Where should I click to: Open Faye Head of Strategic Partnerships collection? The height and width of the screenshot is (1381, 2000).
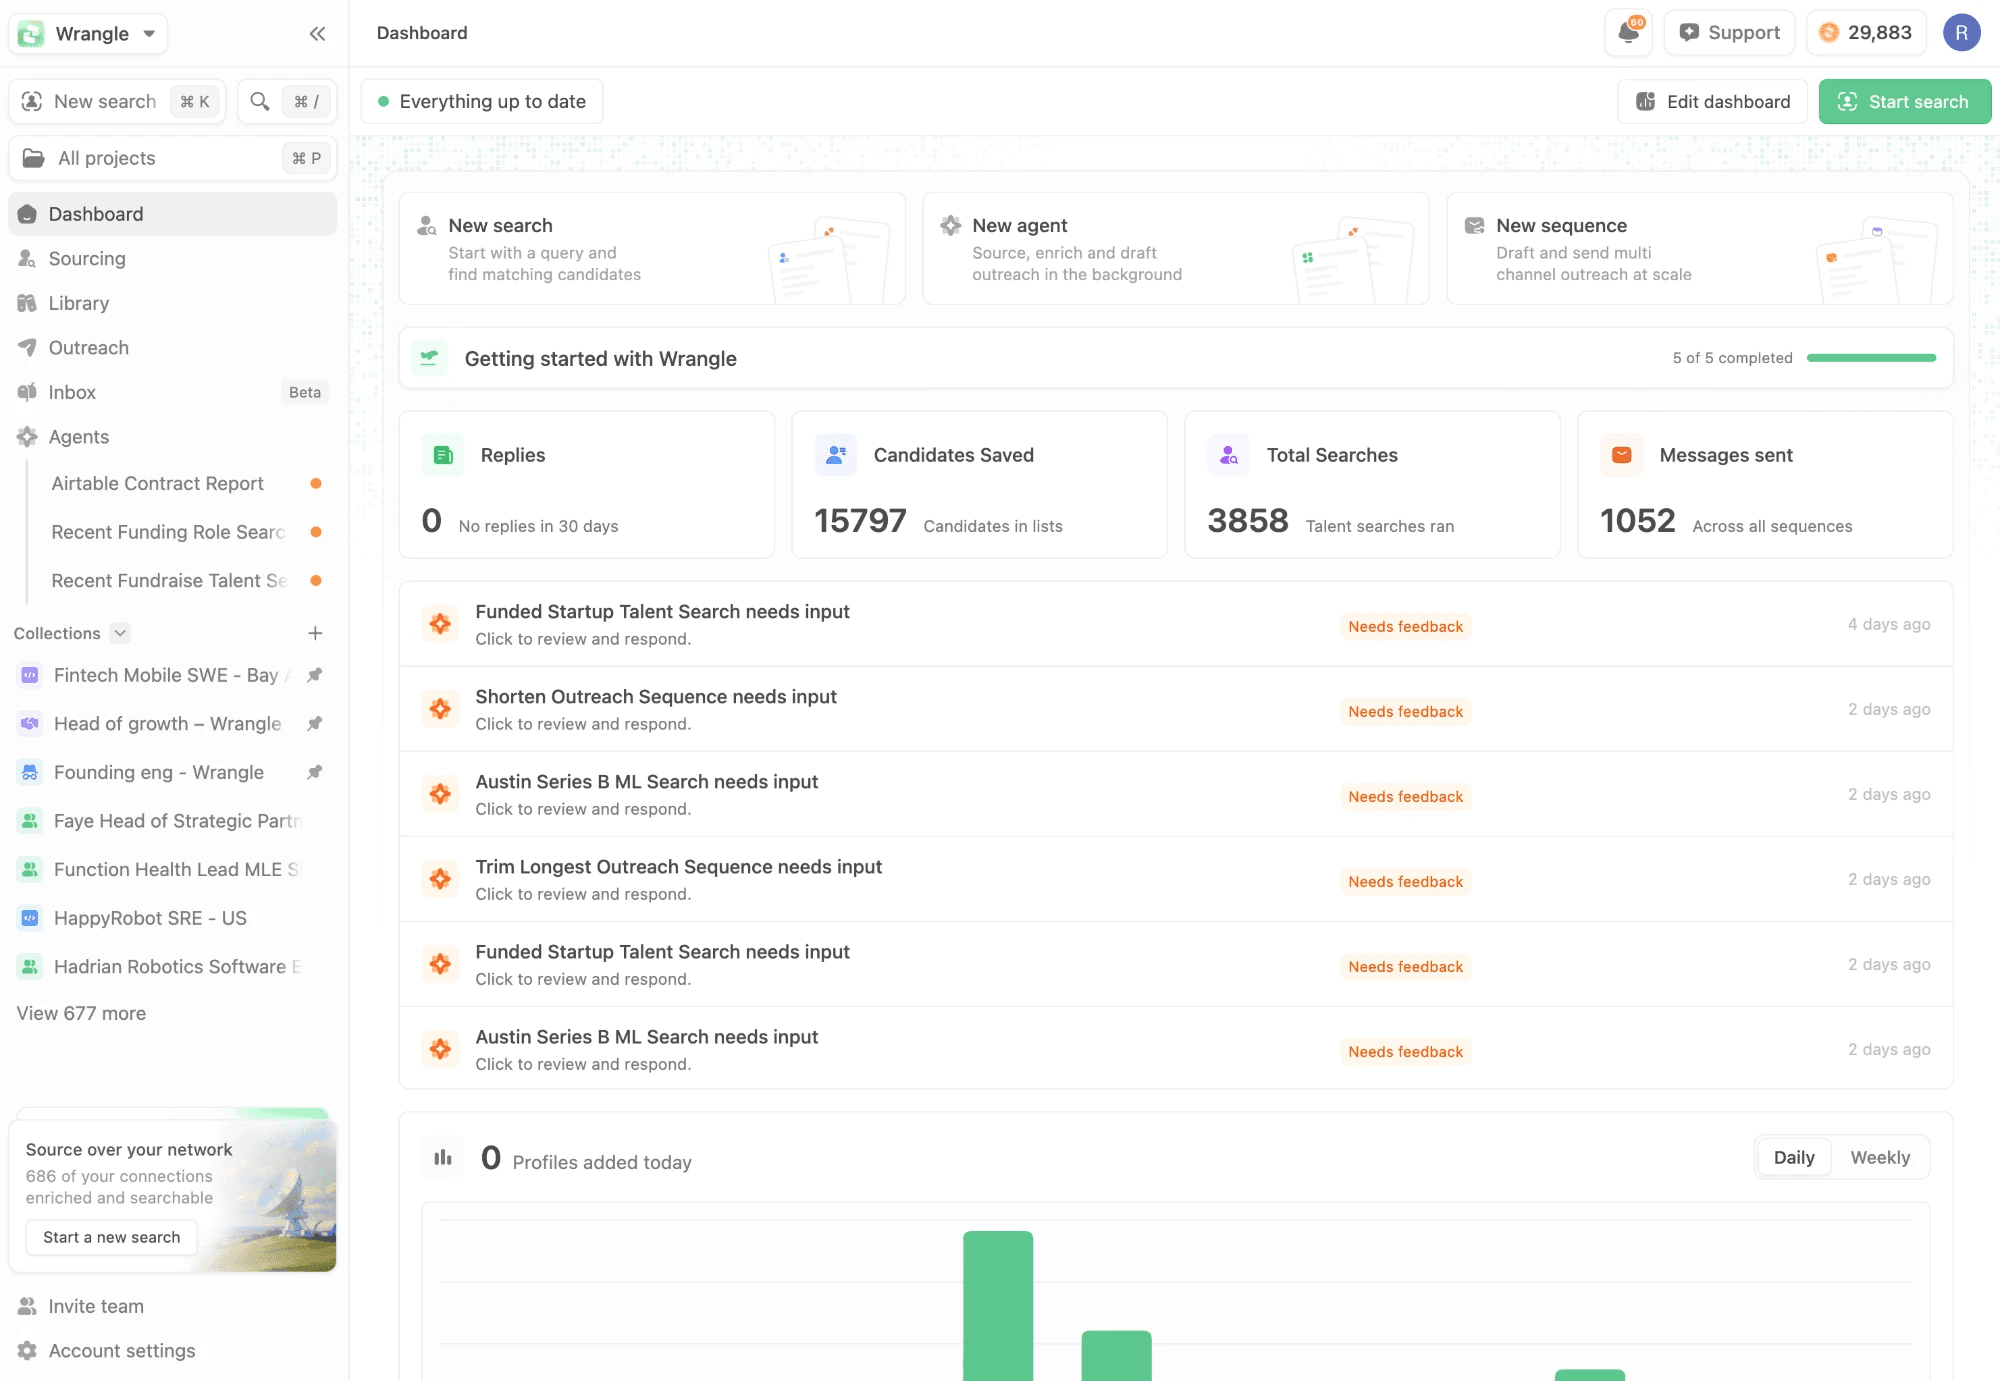point(172,821)
